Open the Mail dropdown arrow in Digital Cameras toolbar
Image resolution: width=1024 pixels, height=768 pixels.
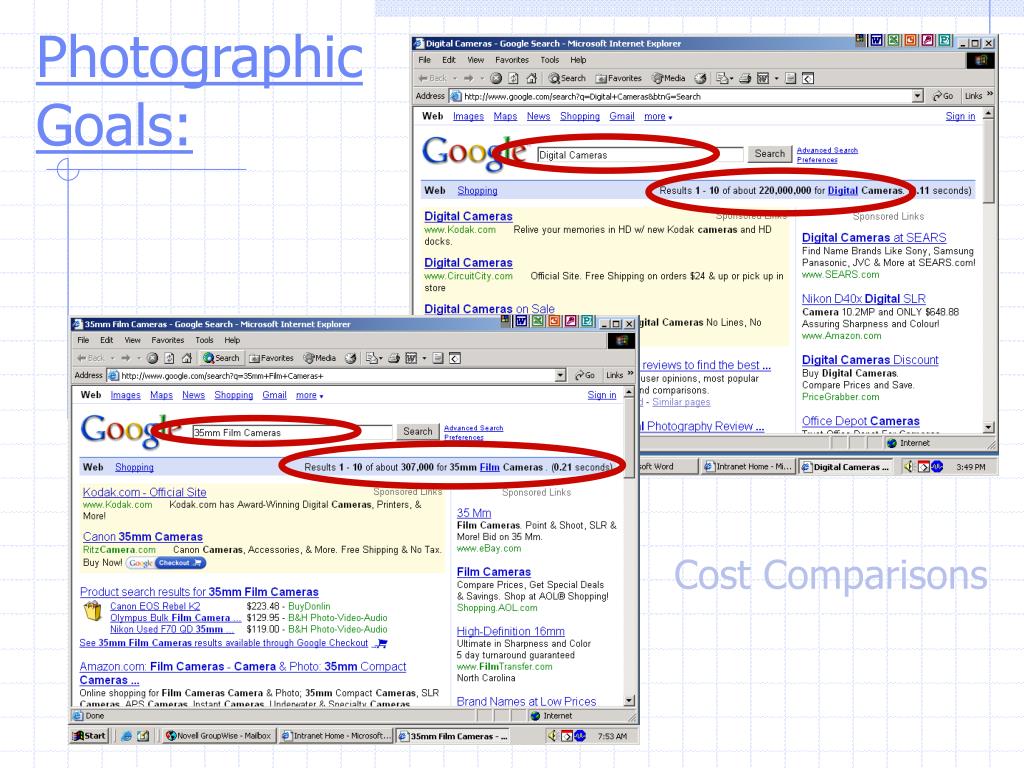coord(731,78)
